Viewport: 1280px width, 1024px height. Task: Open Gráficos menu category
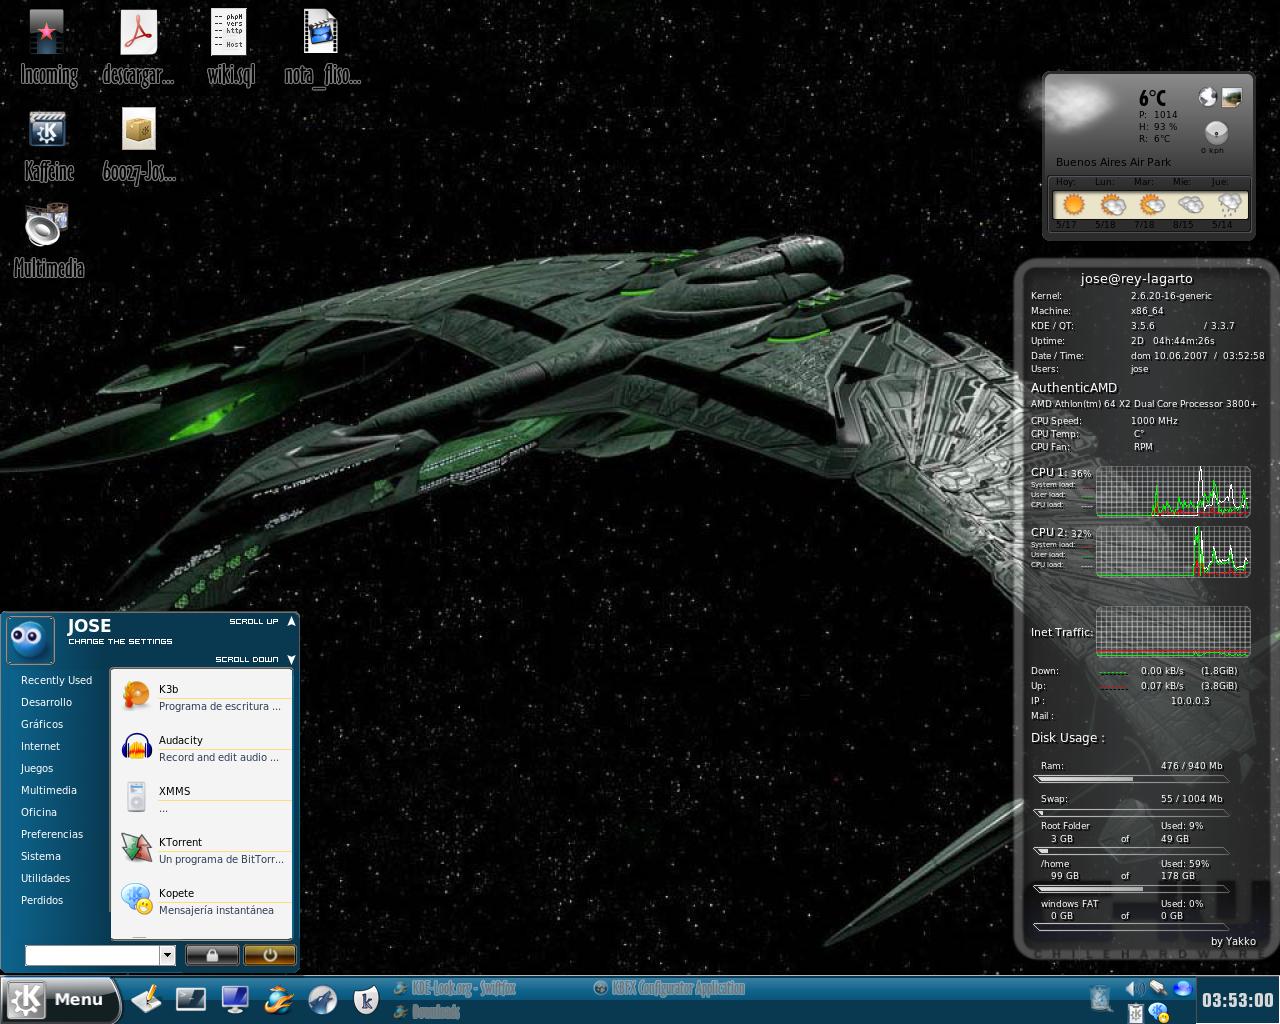pyautogui.click(x=42, y=724)
